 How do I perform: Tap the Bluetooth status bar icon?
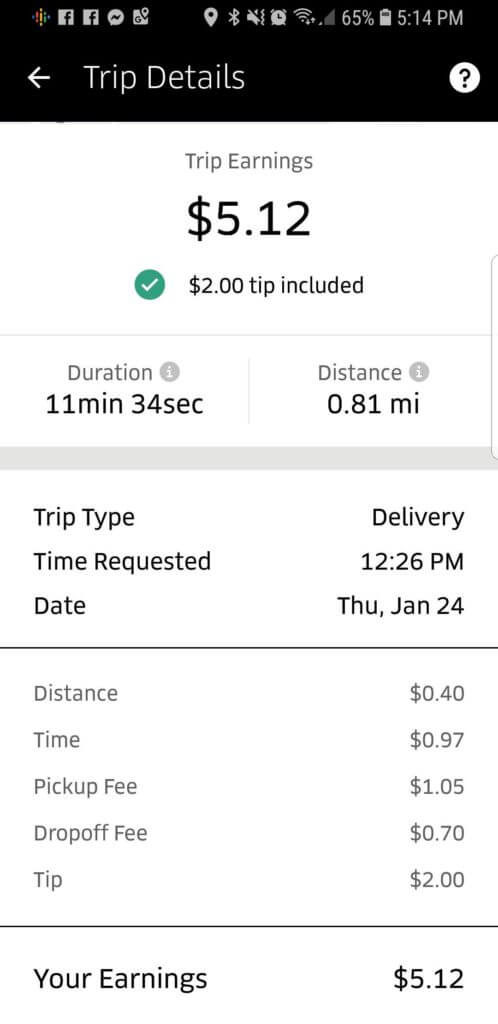click(234, 18)
